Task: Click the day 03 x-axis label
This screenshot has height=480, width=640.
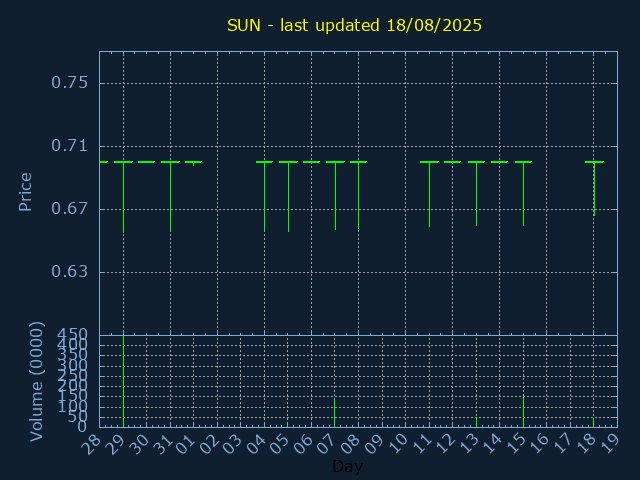Action: point(232,444)
